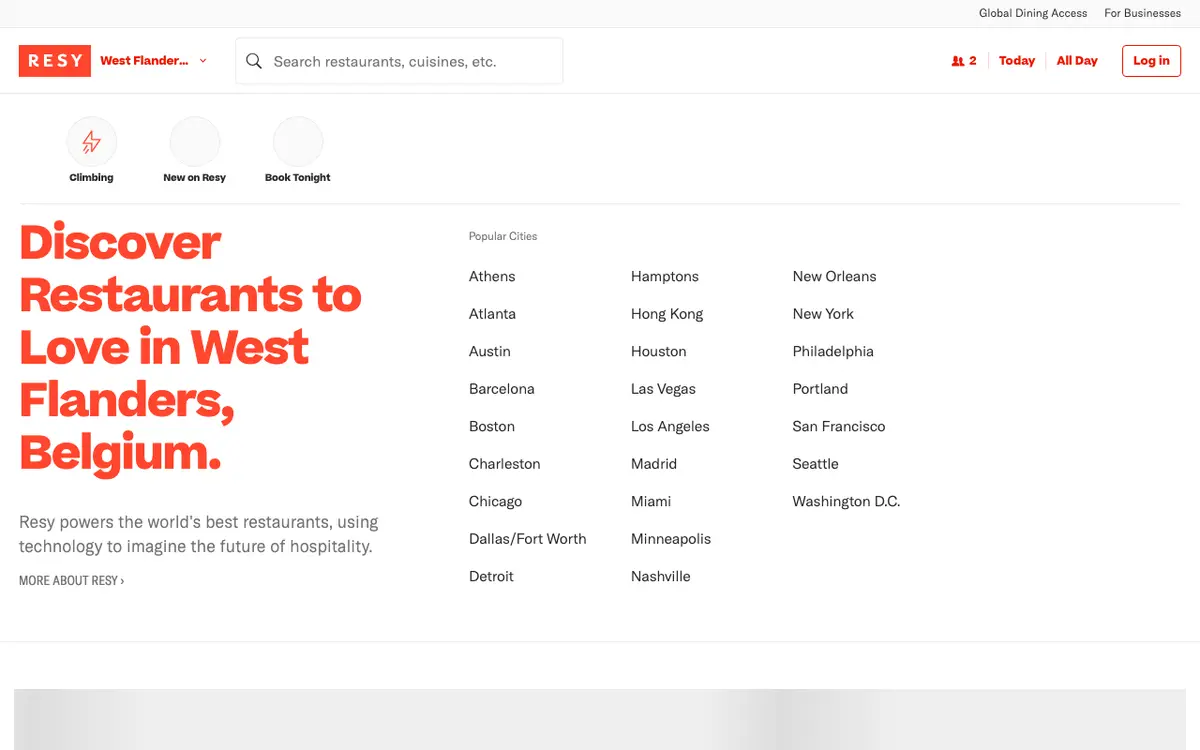Open the Today date picker
This screenshot has height=750, width=1200.
[x=1017, y=61]
